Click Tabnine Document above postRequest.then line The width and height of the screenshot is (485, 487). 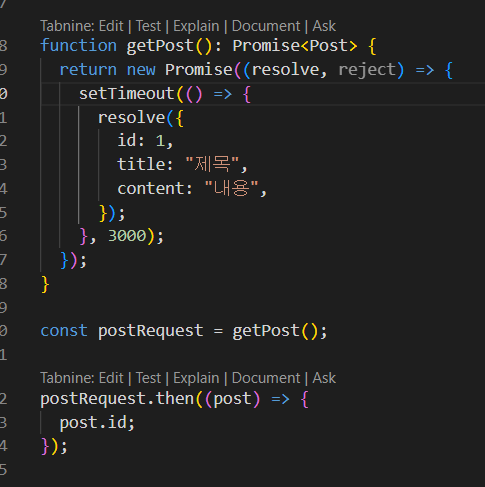click(266, 378)
